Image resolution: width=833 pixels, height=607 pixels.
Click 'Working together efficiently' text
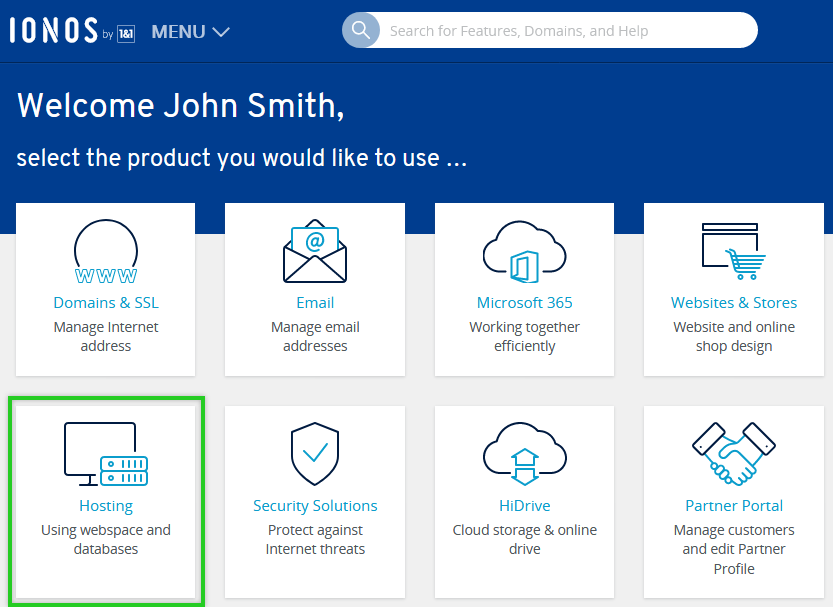[524, 336]
